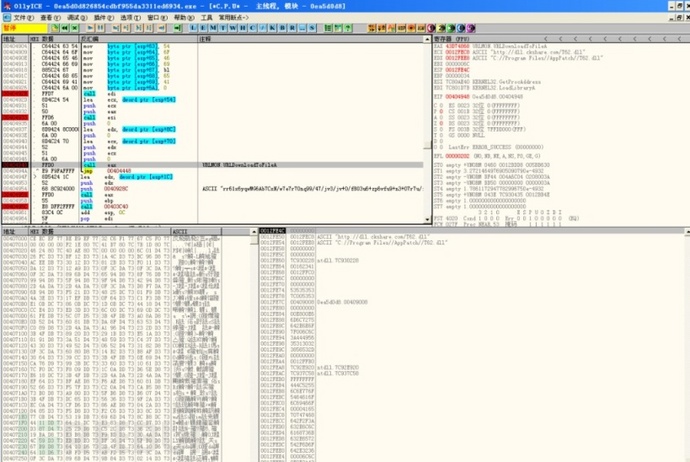Show Windows with W button
This screenshot has height=462, width=690.
coord(233,28)
